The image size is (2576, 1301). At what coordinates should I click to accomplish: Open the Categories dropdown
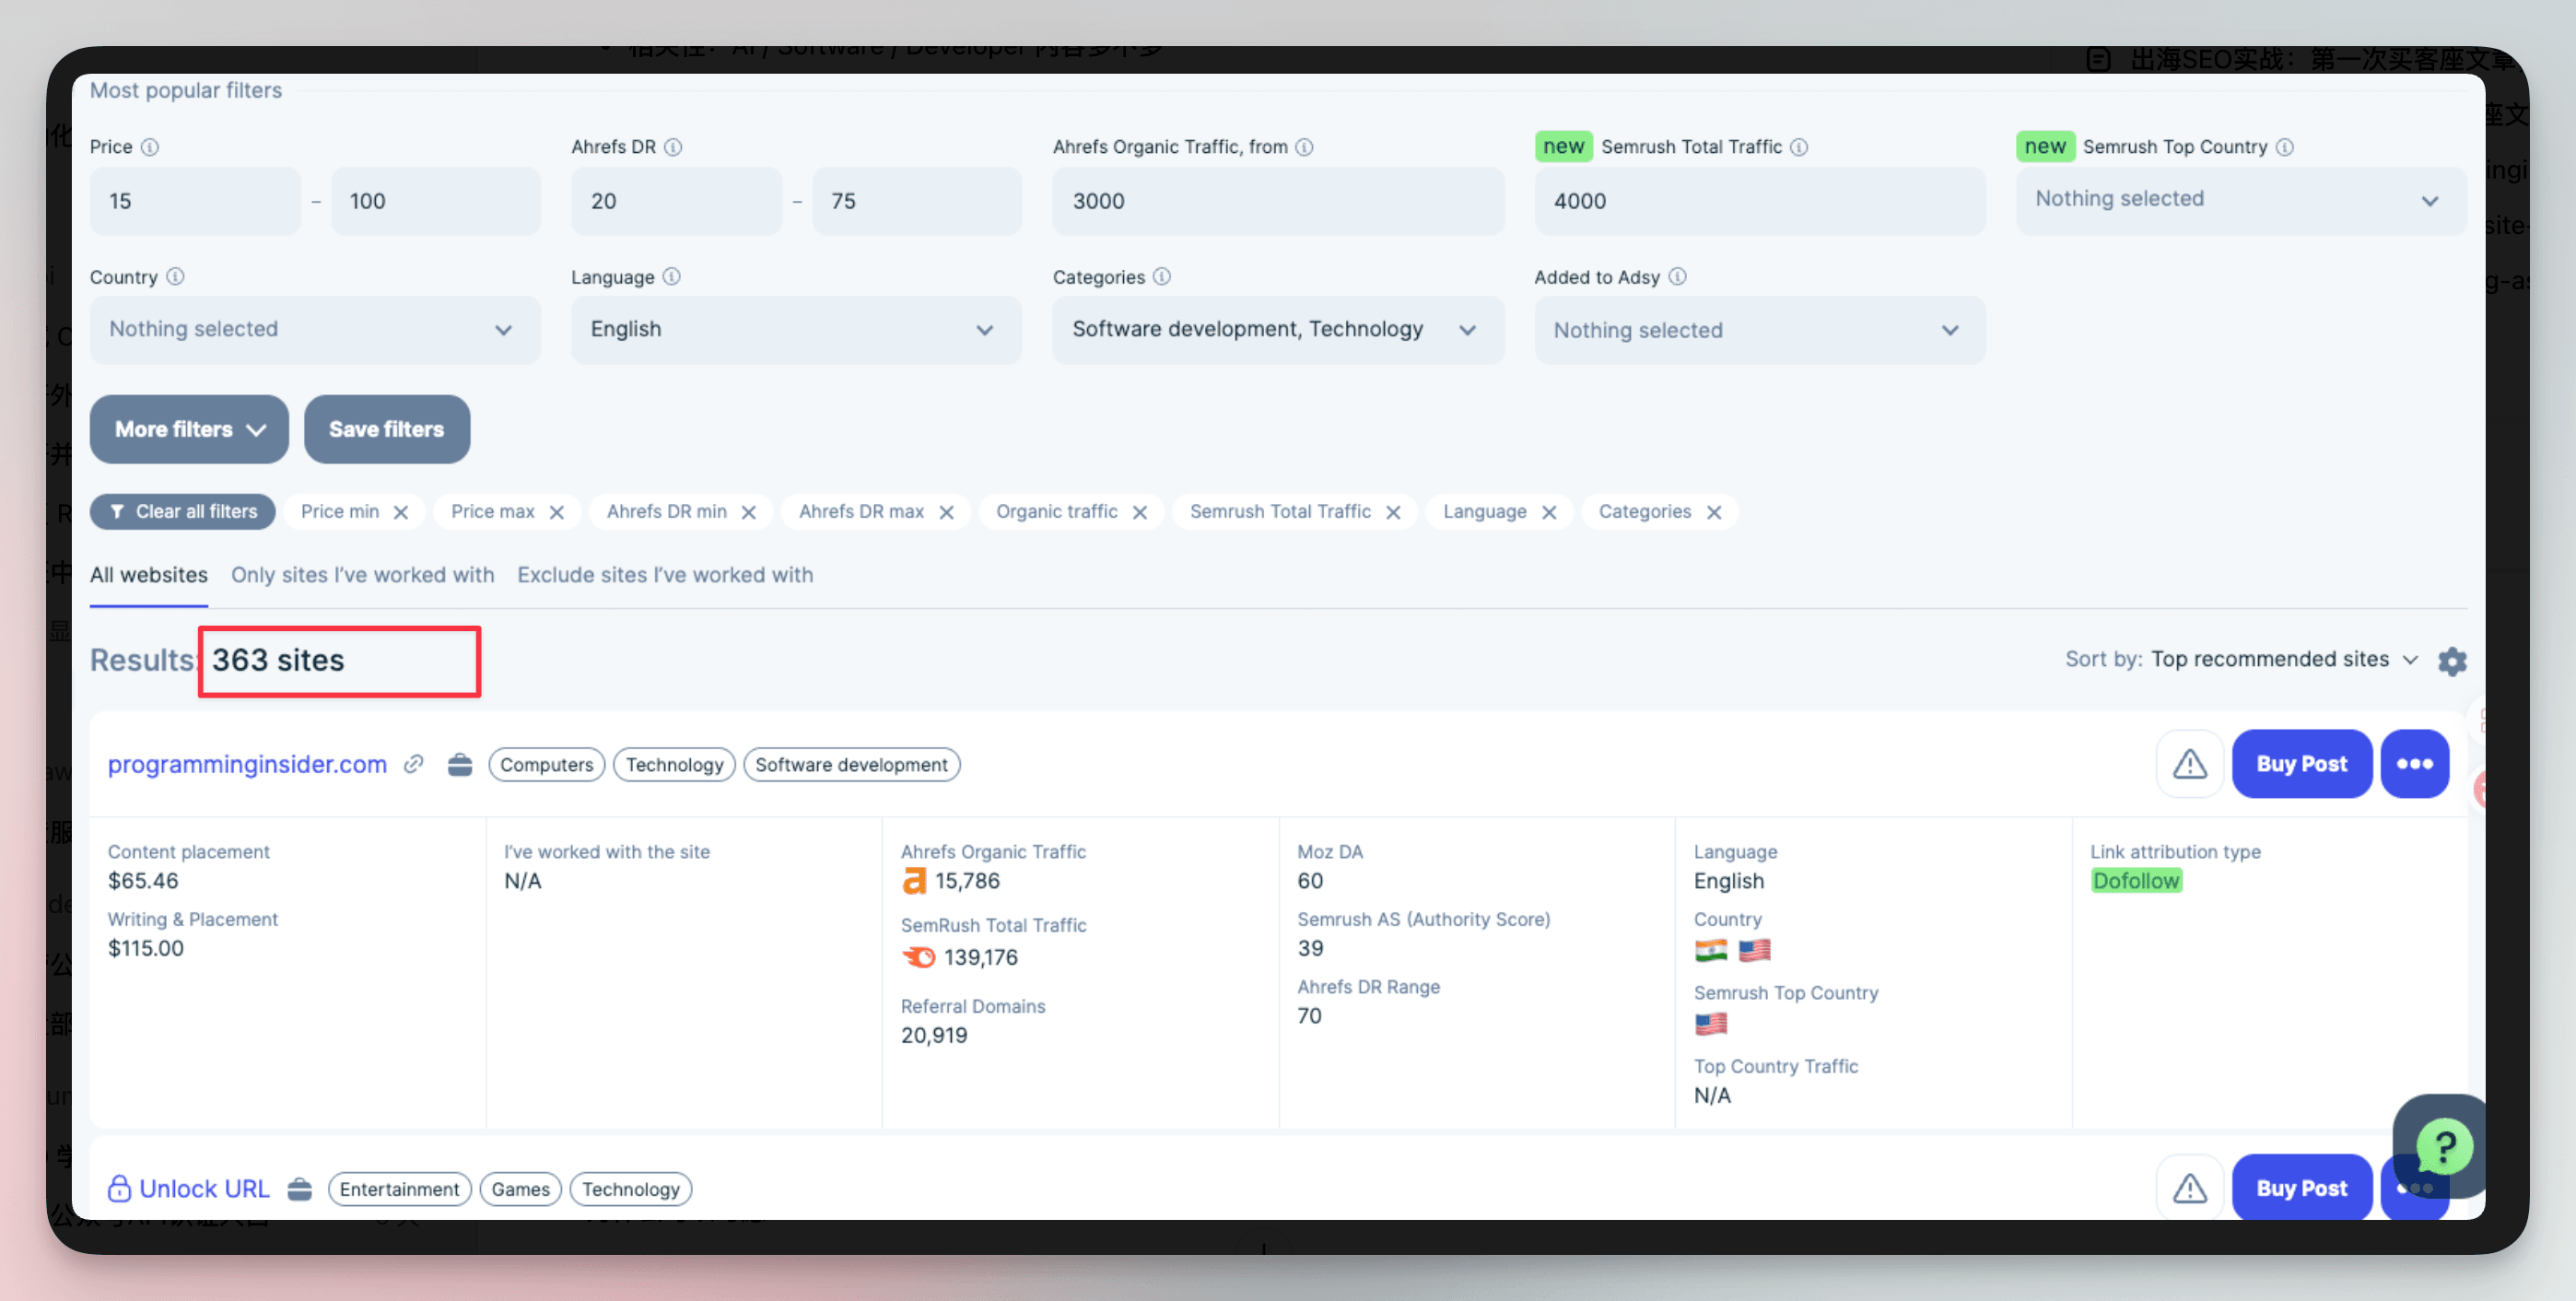[x=1278, y=330]
